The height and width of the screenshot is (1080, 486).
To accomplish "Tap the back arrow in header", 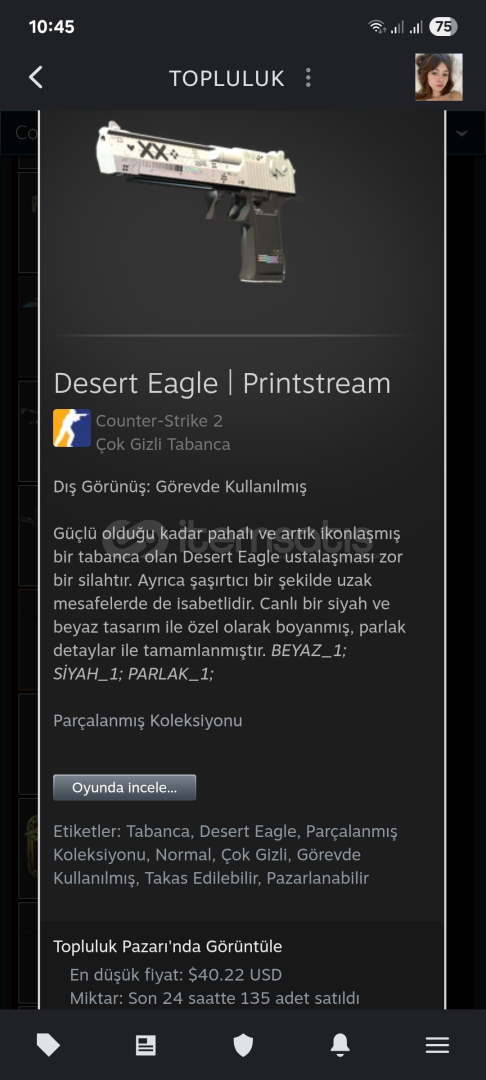I will tap(36, 77).
